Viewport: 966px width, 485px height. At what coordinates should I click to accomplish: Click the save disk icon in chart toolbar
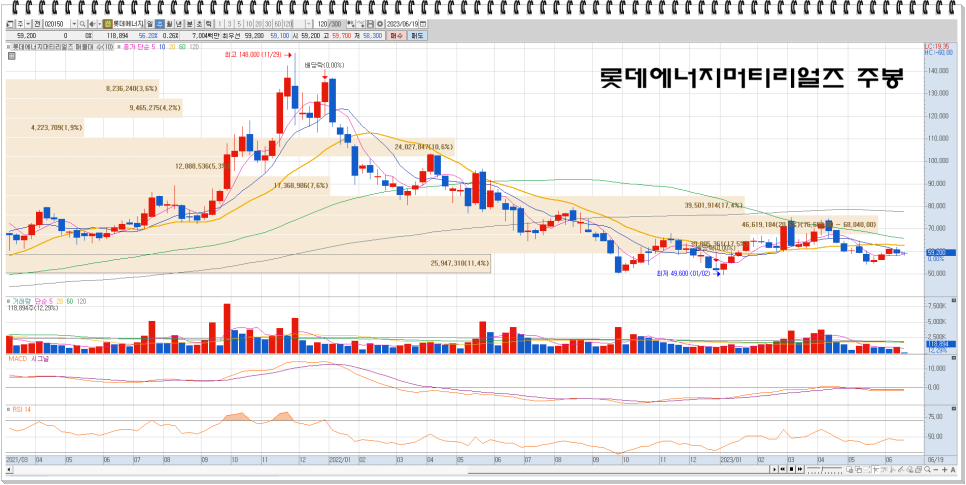[370, 24]
